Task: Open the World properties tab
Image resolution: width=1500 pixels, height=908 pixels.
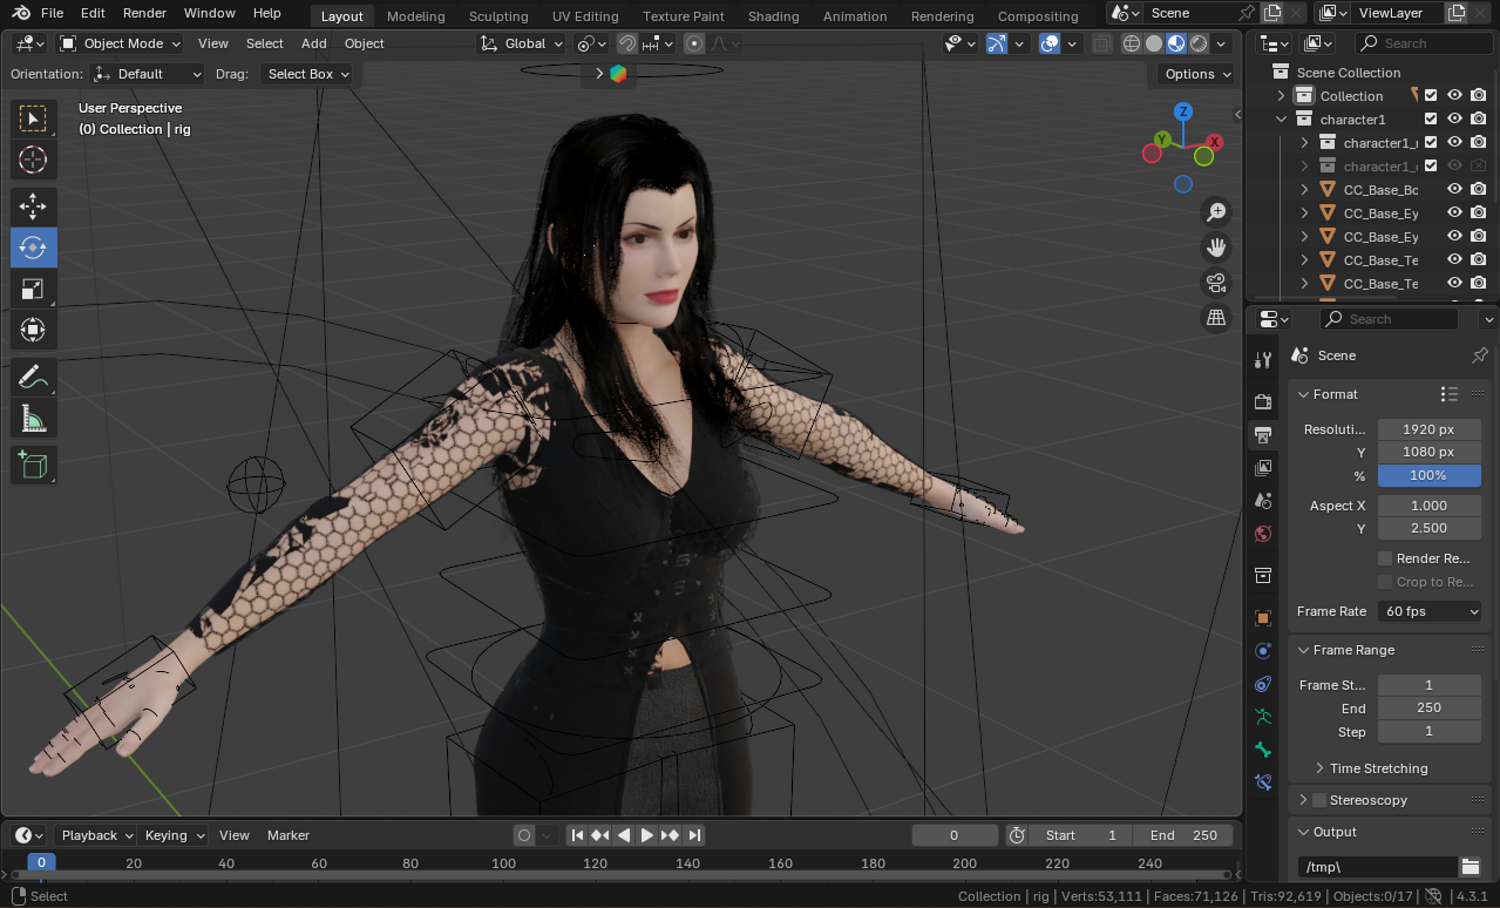Action: click(1263, 534)
